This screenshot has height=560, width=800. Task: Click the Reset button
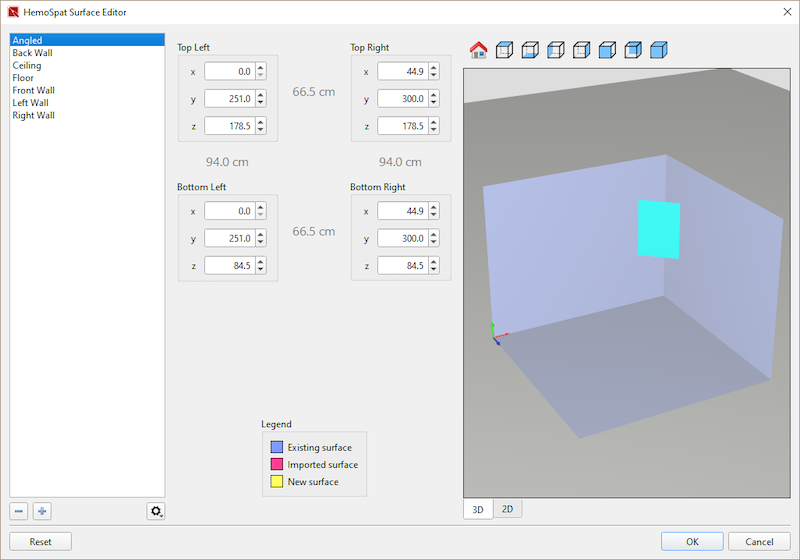tap(40, 542)
